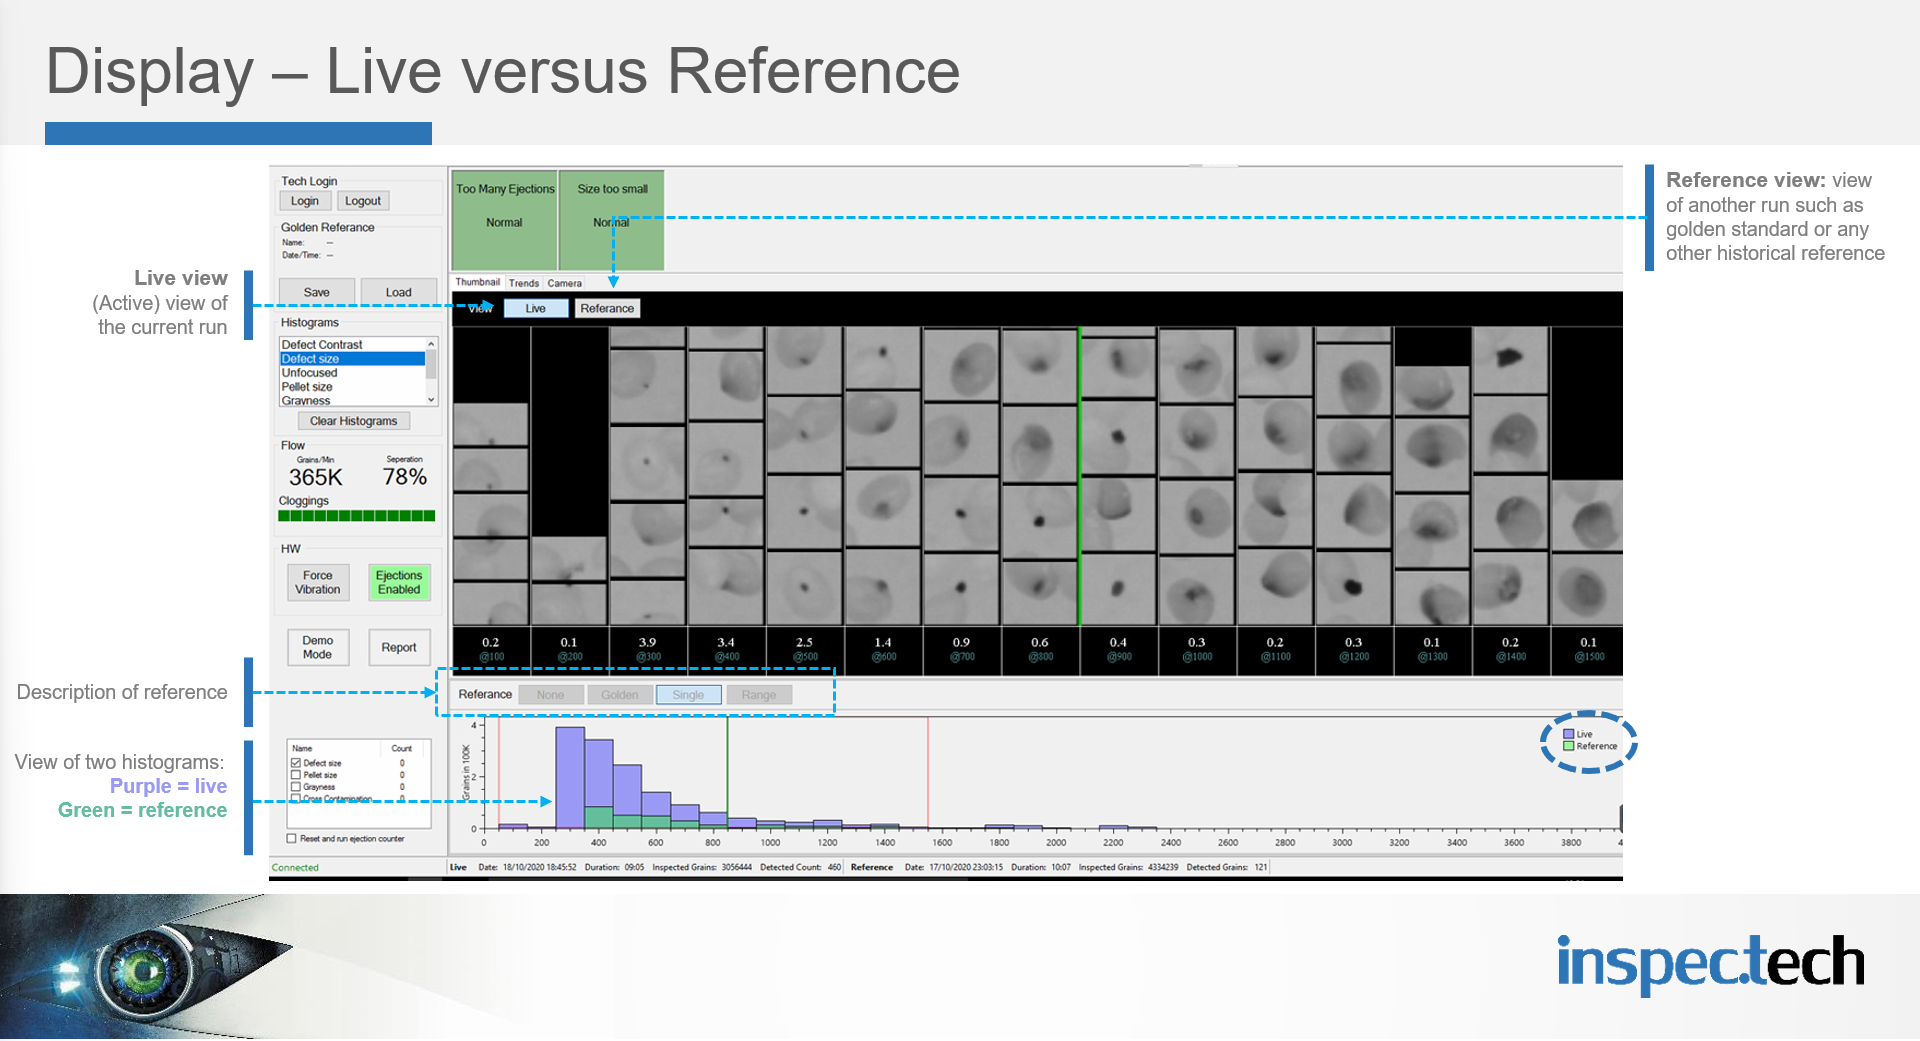This screenshot has width=1920, height=1041.
Task: Click the purple Live legend swatch
Action: [1569, 734]
